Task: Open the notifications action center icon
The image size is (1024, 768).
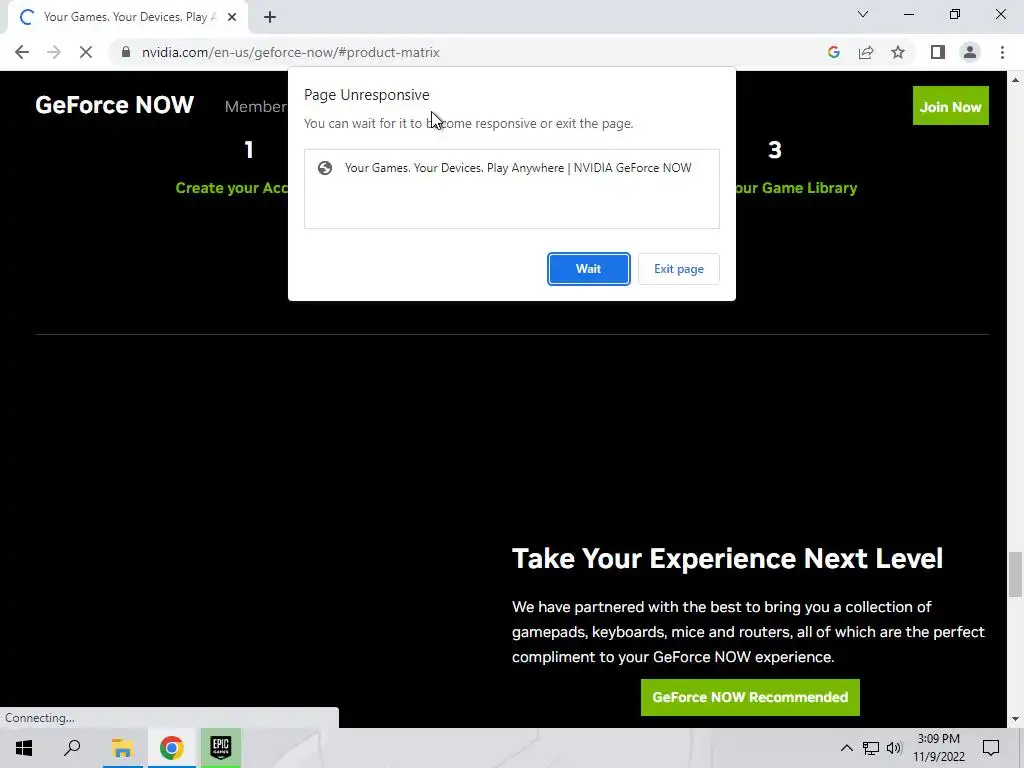Action: pyautogui.click(x=991, y=748)
